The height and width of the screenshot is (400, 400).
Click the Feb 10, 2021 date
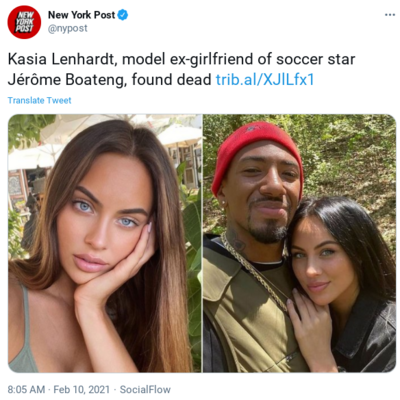point(81,389)
